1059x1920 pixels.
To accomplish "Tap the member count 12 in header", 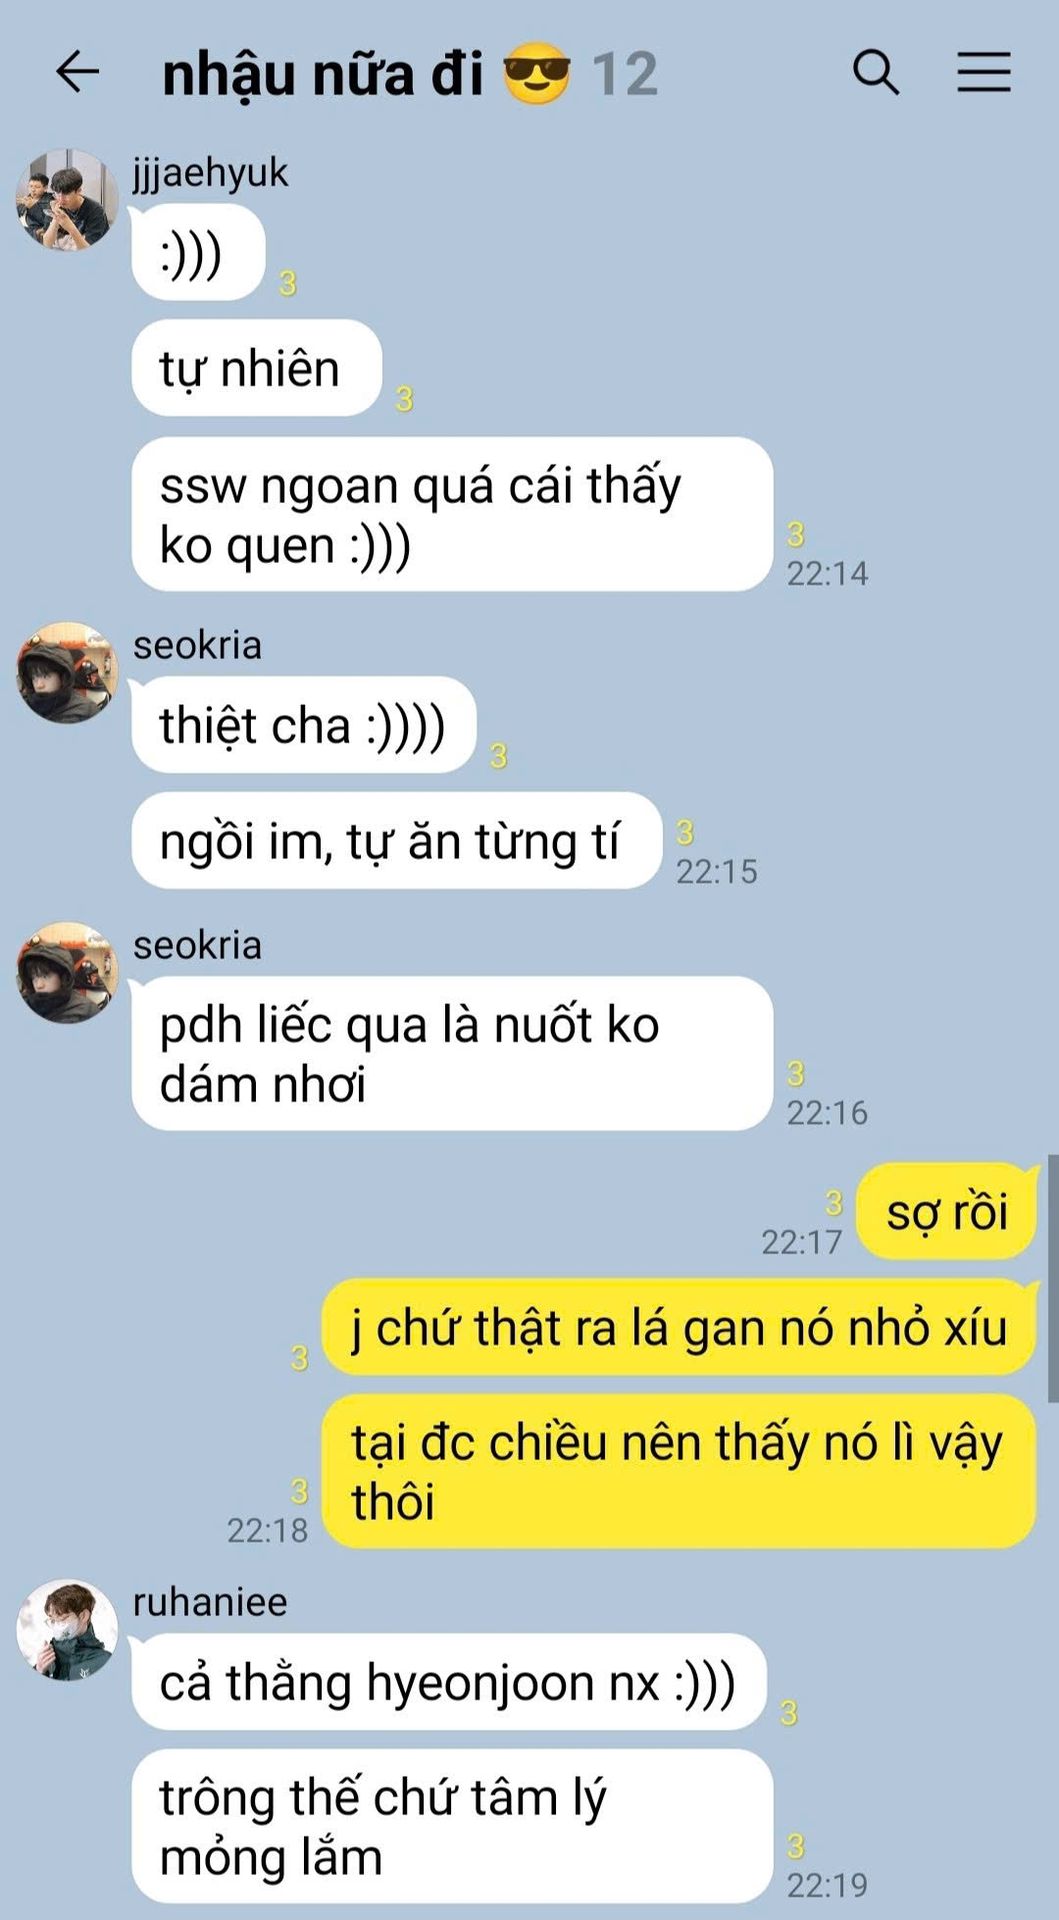I will point(625,74).
